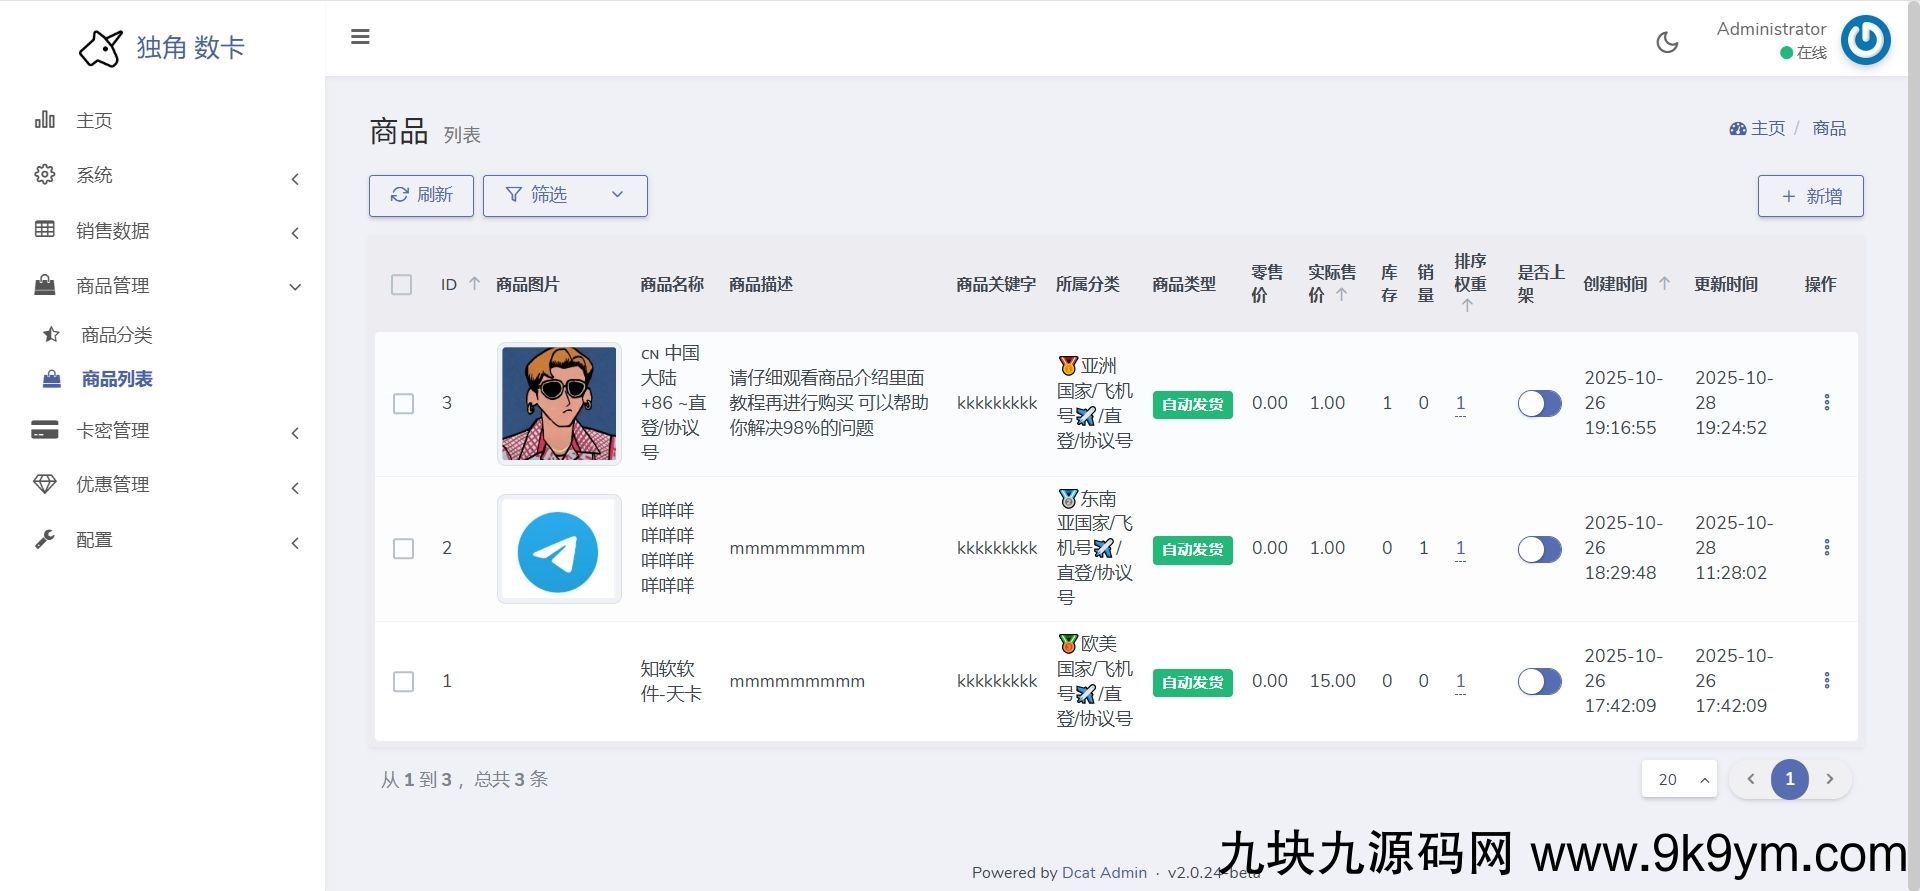This screenshot has height=891, width=1920.
Task: Check the select-all header checkbox
Action: pos(402,285)
